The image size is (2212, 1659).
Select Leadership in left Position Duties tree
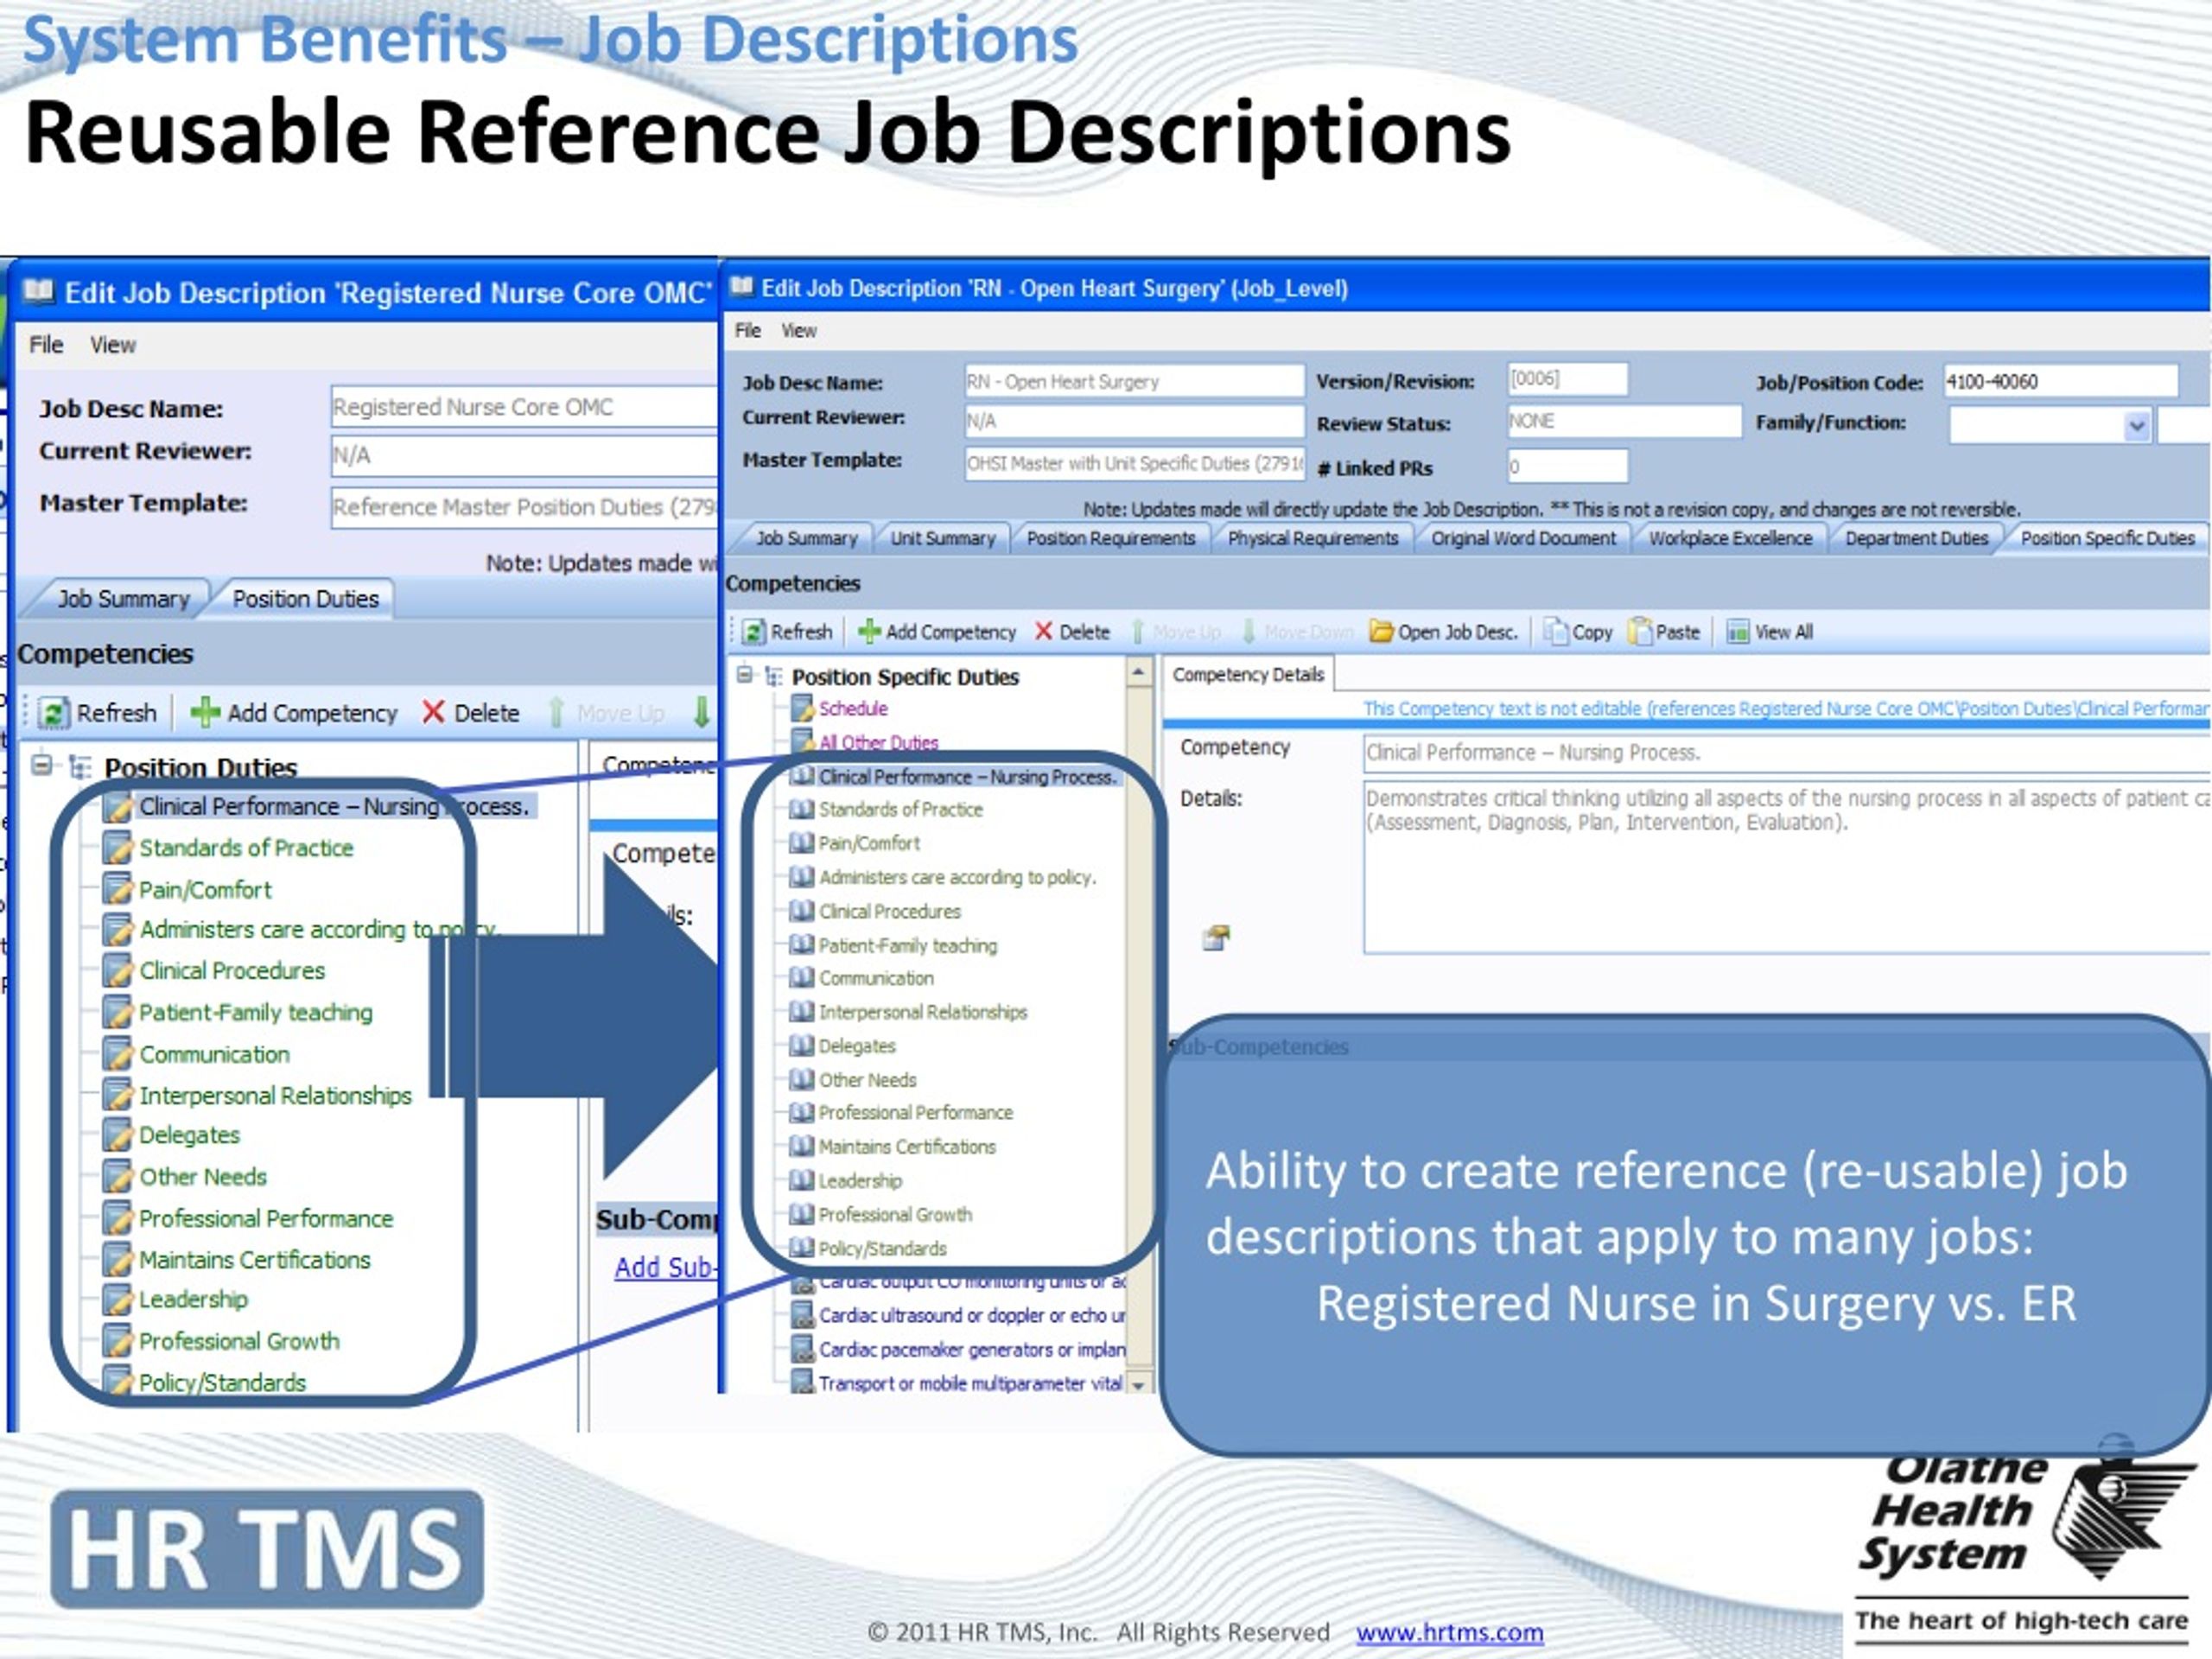pyautogui.click(x=193, y=1300)
